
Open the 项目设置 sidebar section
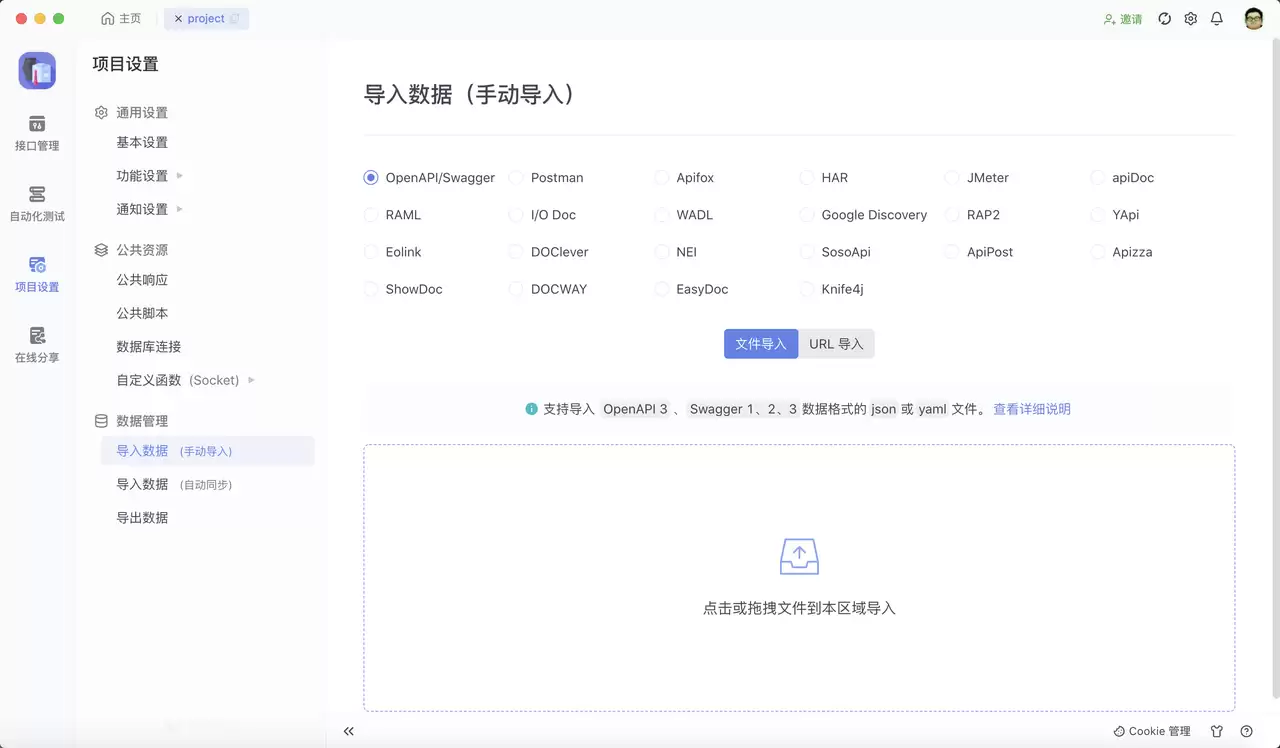click(37, 274)
